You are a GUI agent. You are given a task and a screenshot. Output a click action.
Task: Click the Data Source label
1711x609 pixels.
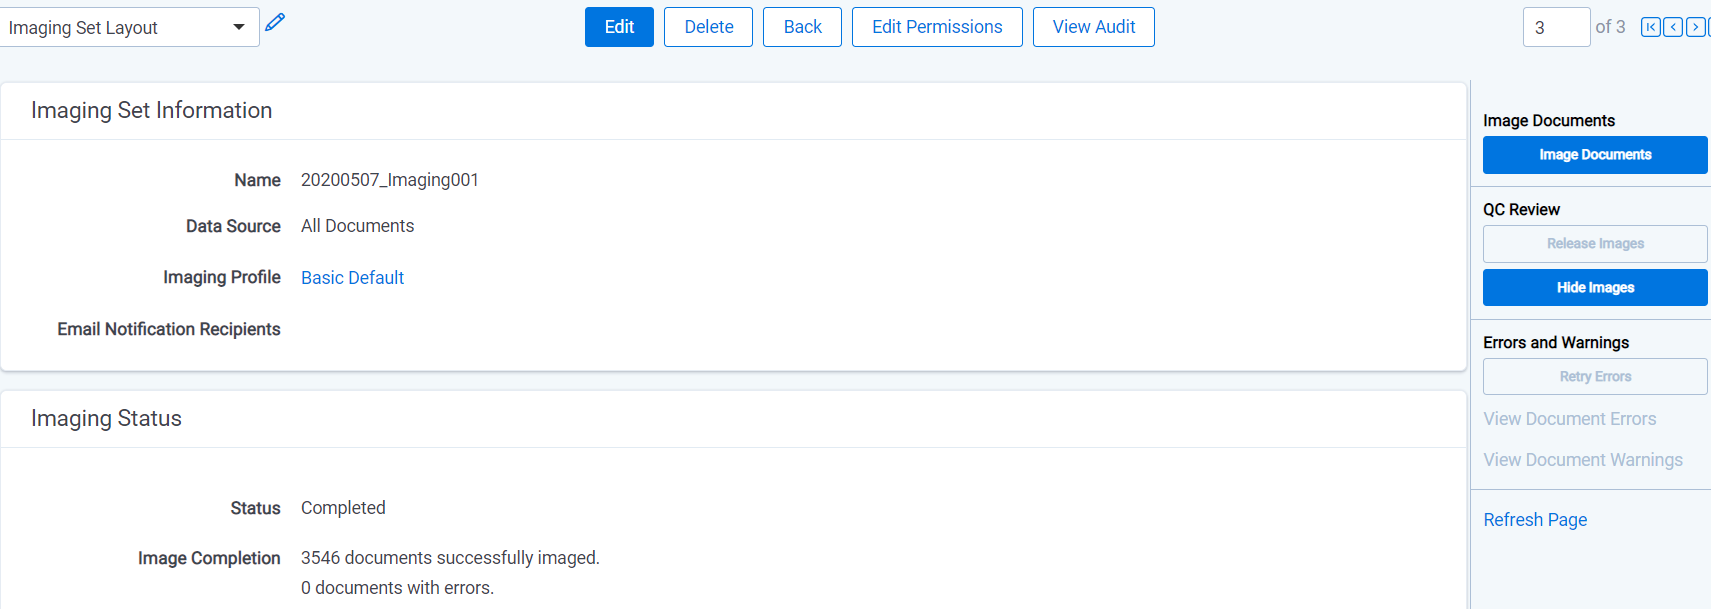233,226
